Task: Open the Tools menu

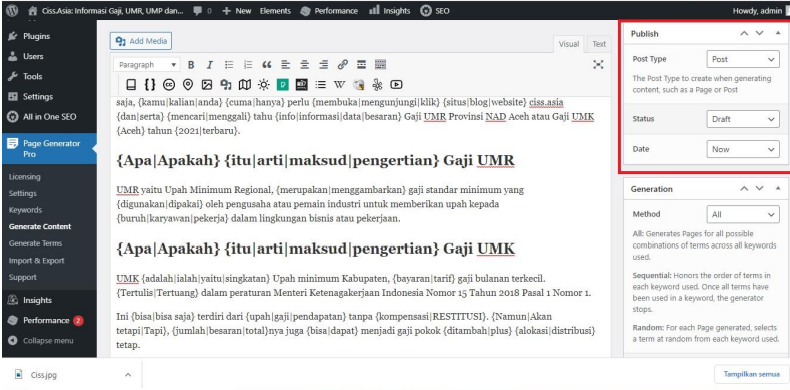Action: click(x=49, y=77)
